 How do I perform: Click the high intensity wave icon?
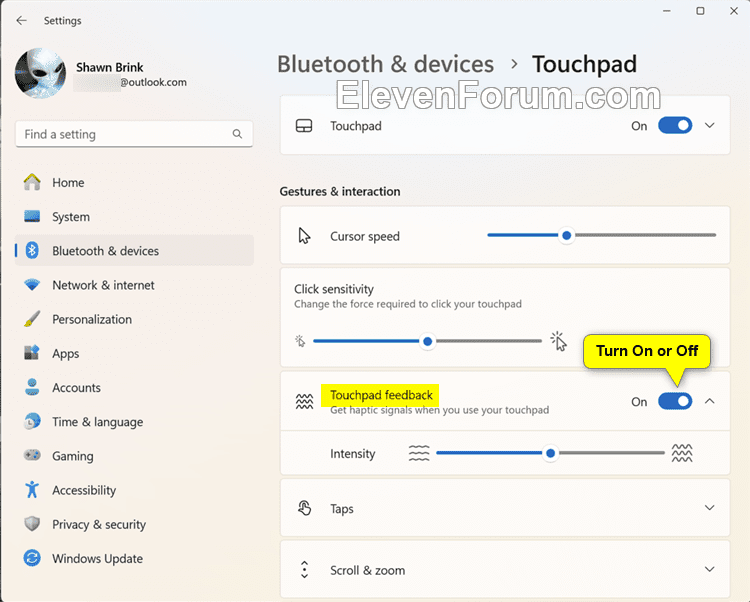[x=682, y=453]
